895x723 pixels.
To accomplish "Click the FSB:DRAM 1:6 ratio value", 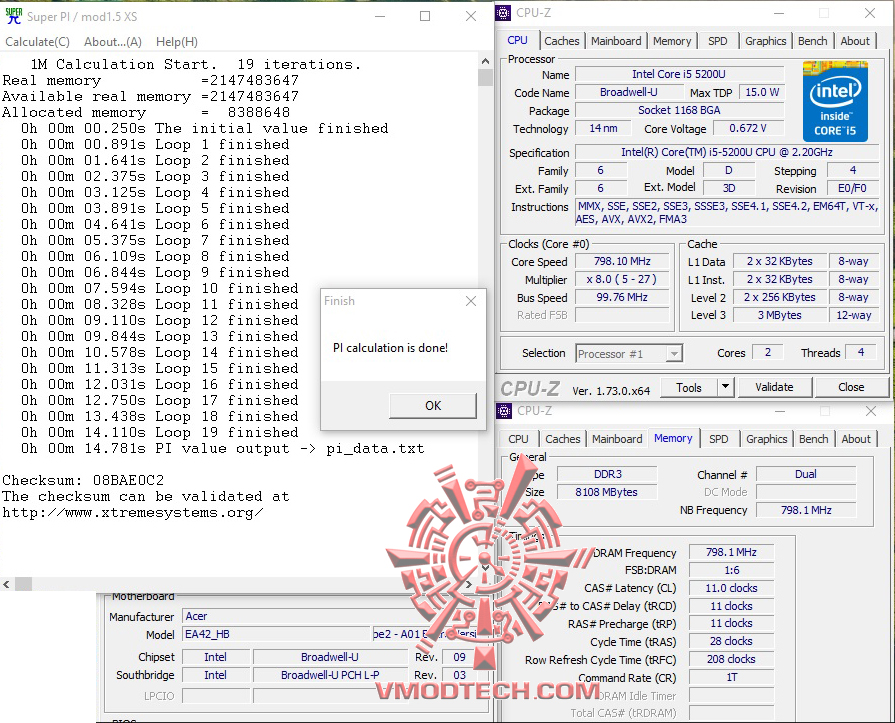I will [x=731, y=570].
